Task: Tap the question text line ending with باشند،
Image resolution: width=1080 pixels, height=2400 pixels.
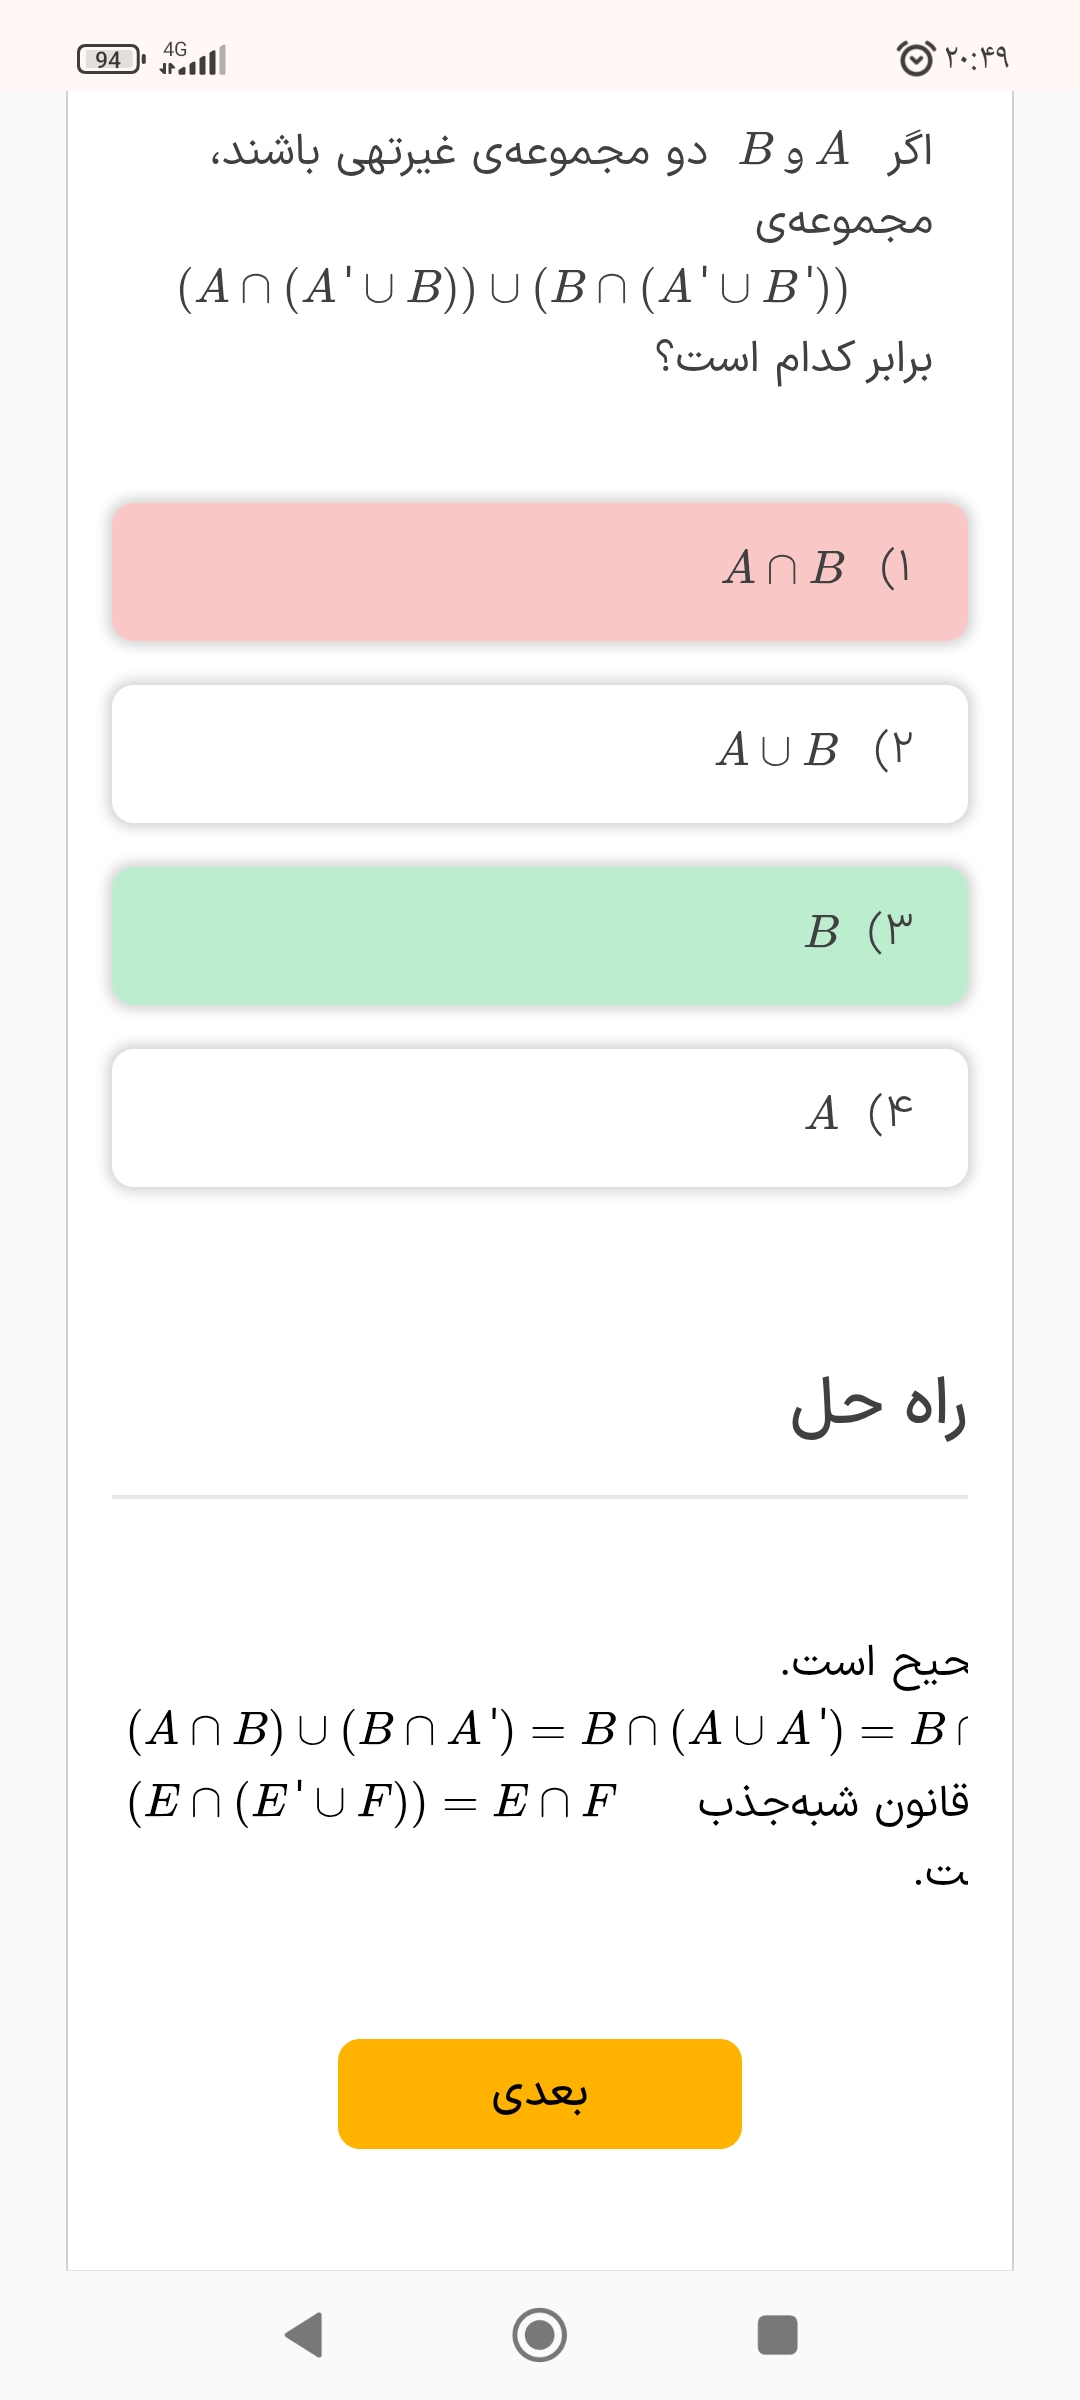Action: pos(570,152)
